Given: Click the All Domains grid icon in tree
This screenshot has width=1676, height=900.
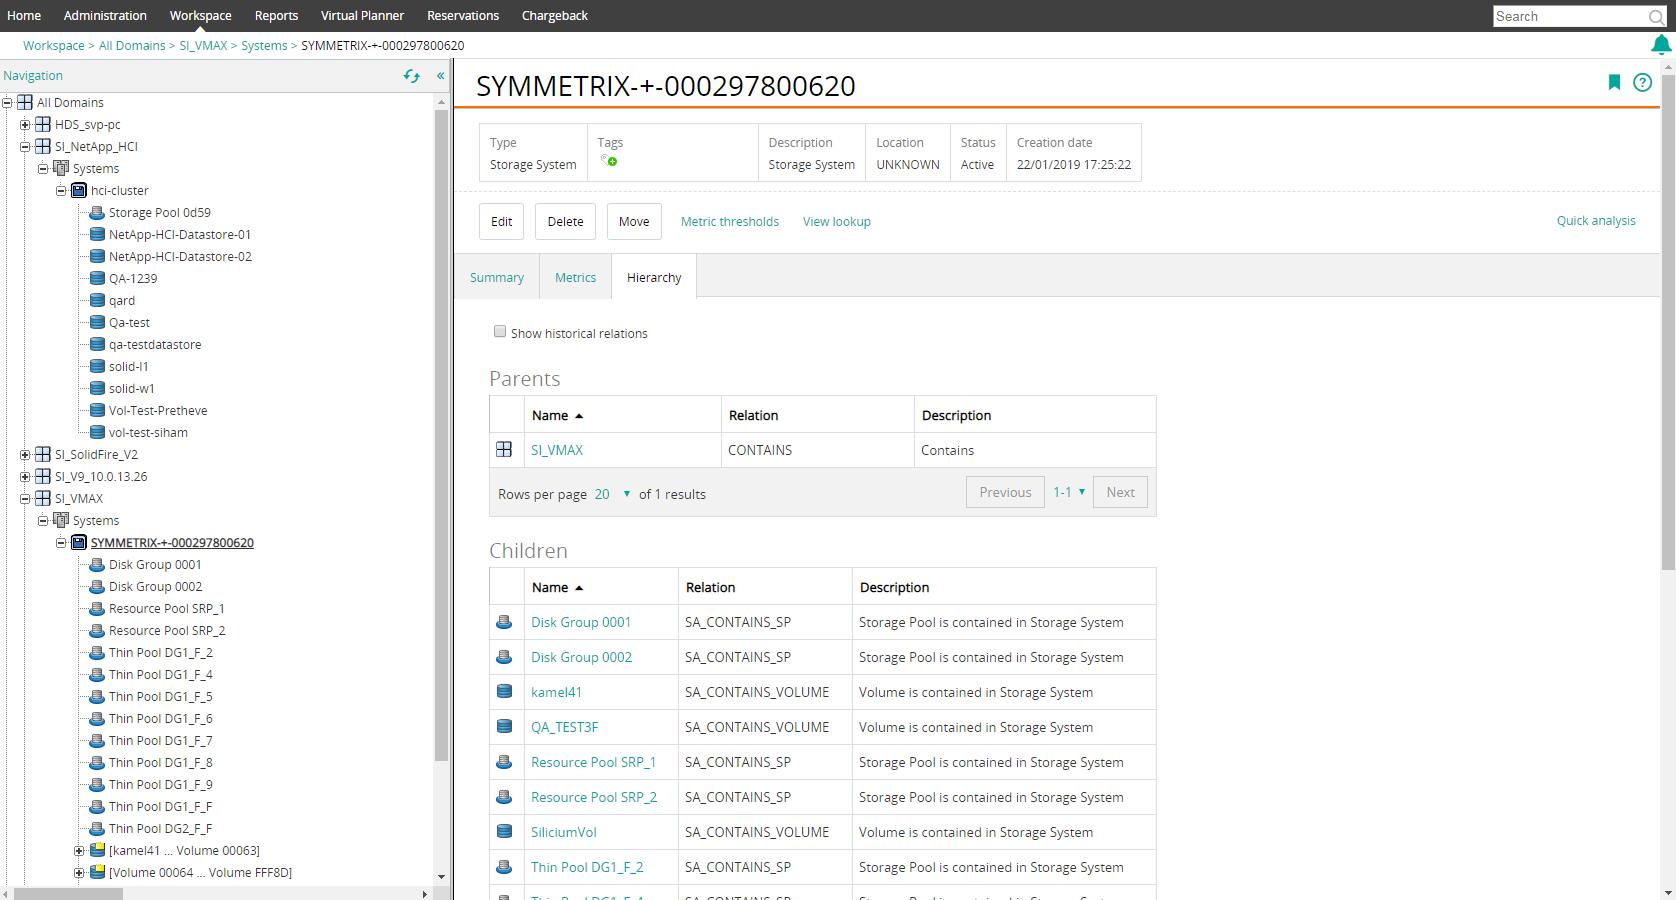Looking at the screenshot, I should click(x=25, y=102).
